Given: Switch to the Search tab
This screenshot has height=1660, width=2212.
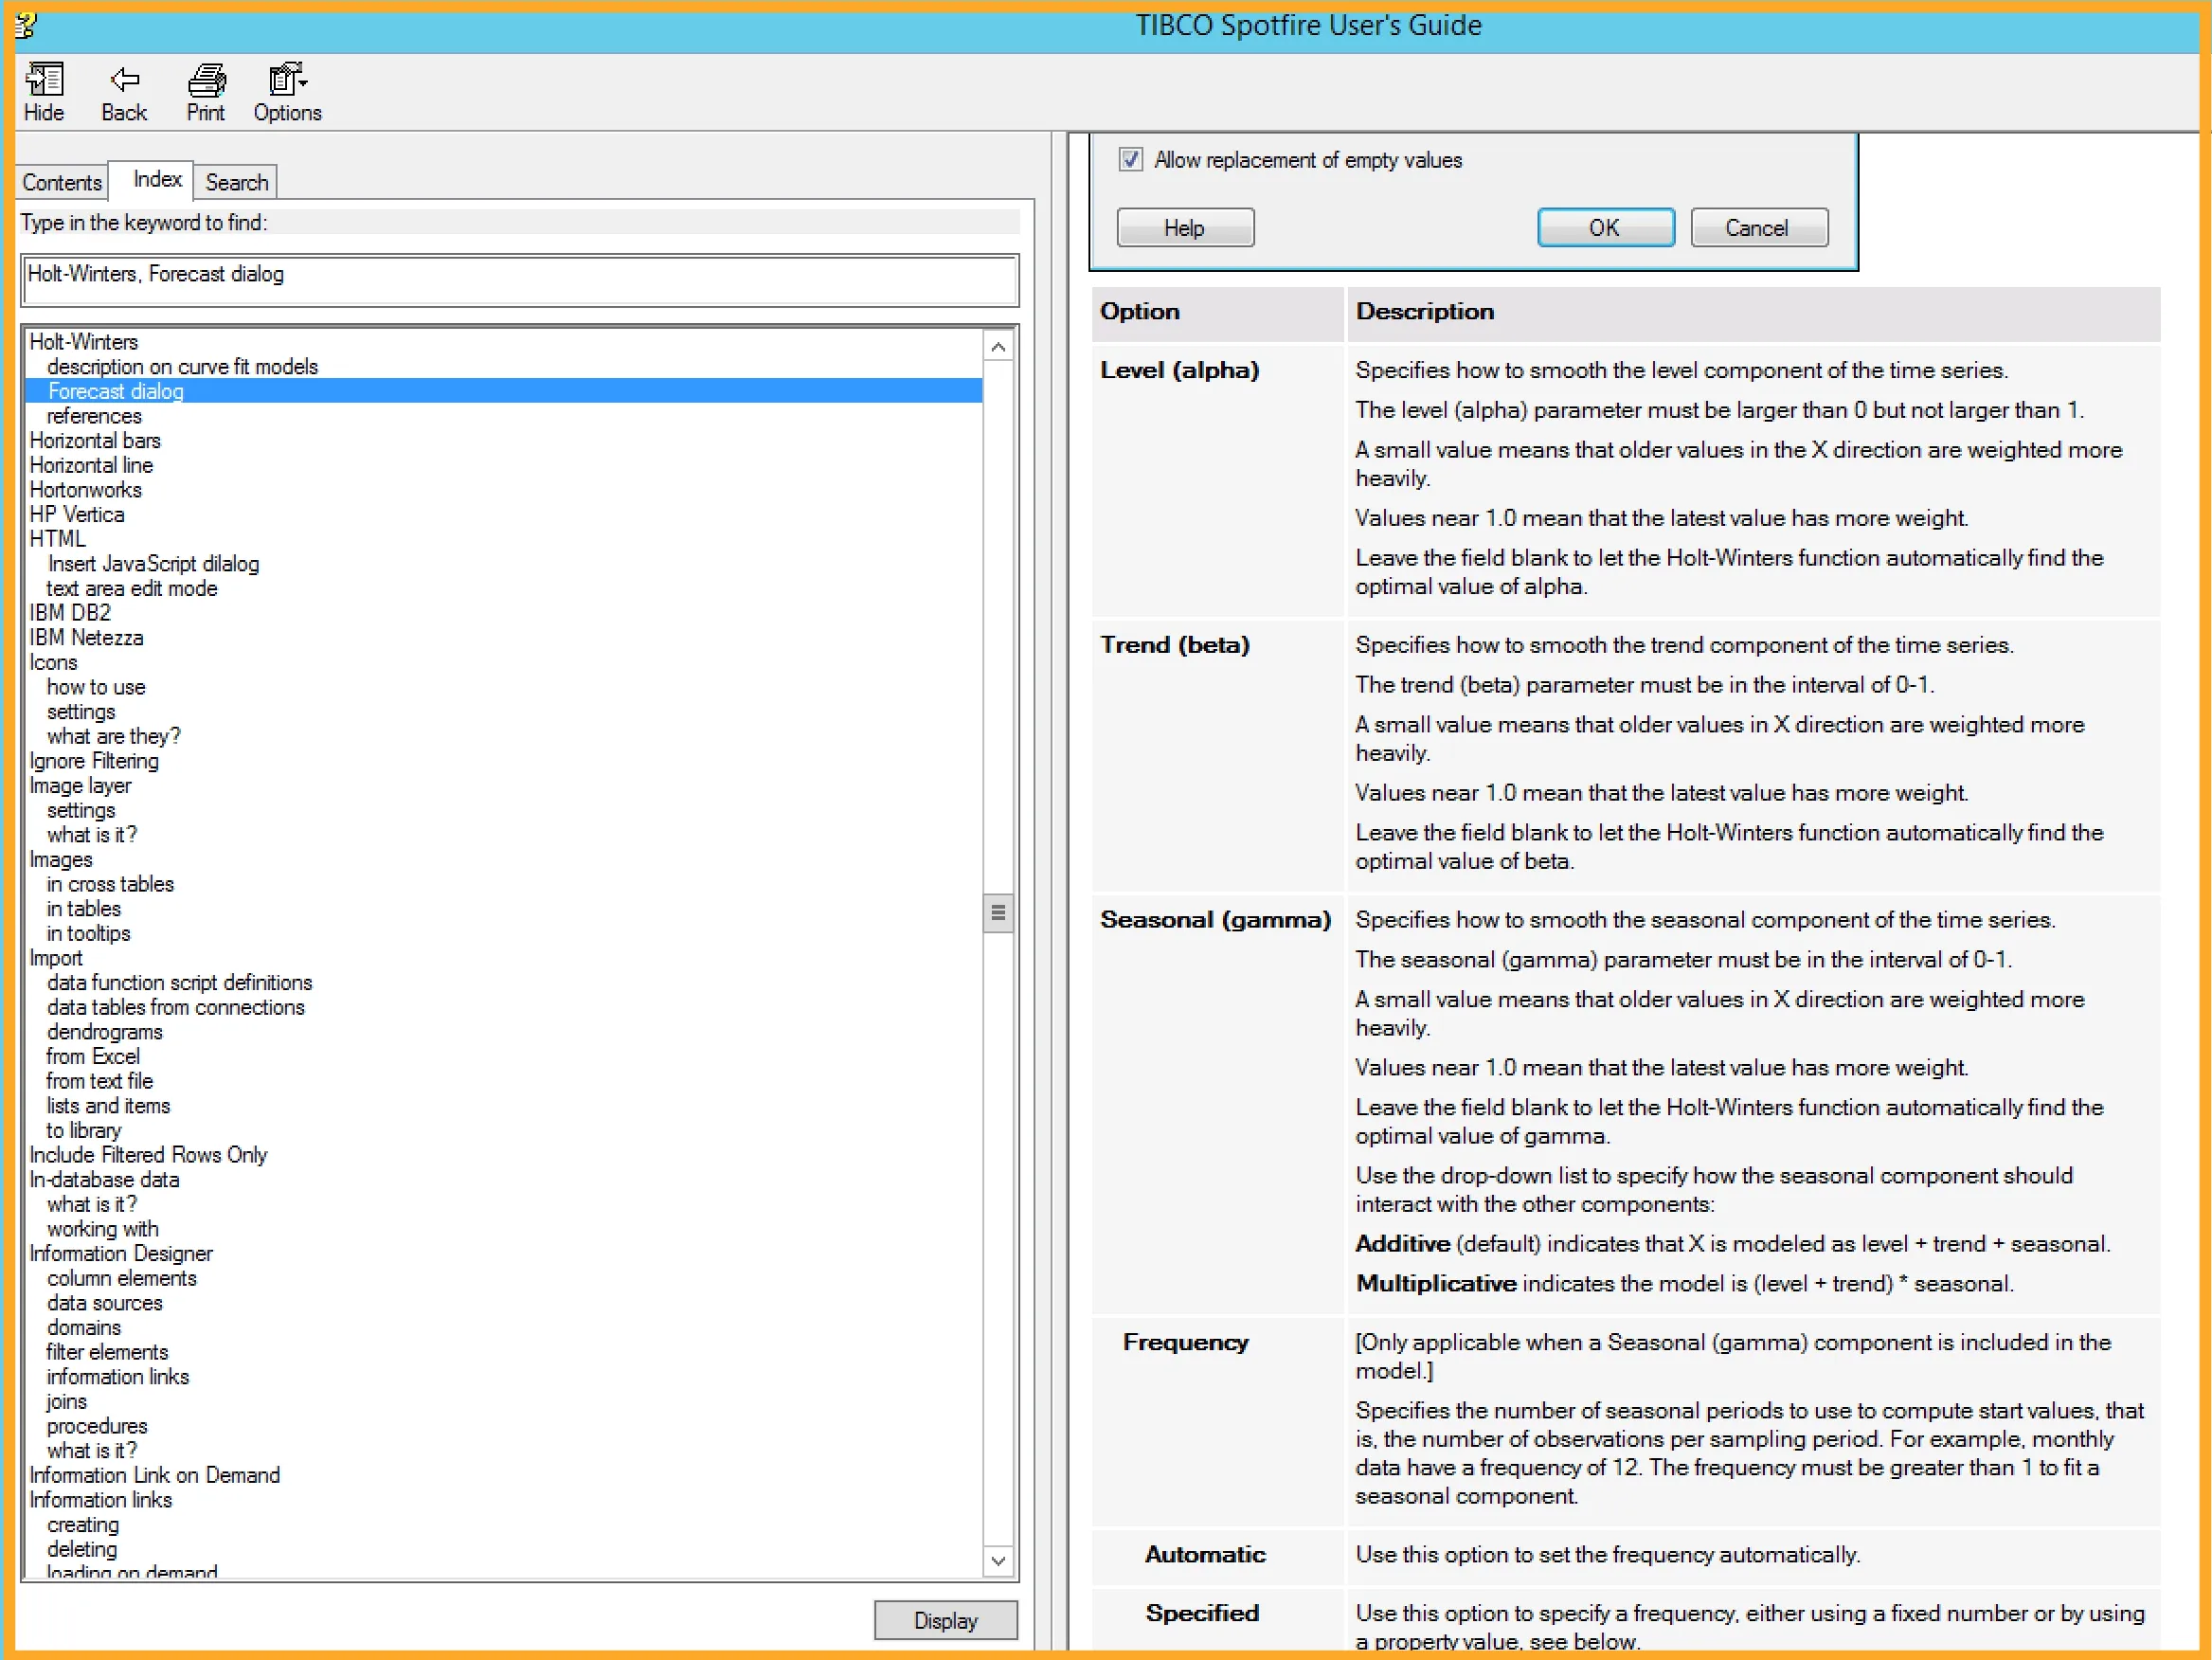Looking at the screenshot, I should click(x=237, y=183).
